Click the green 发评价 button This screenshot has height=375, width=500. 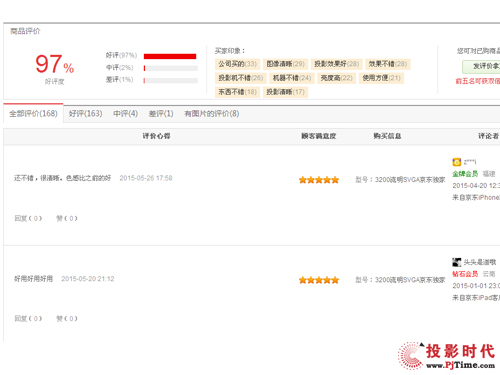[x=481, y=67]
